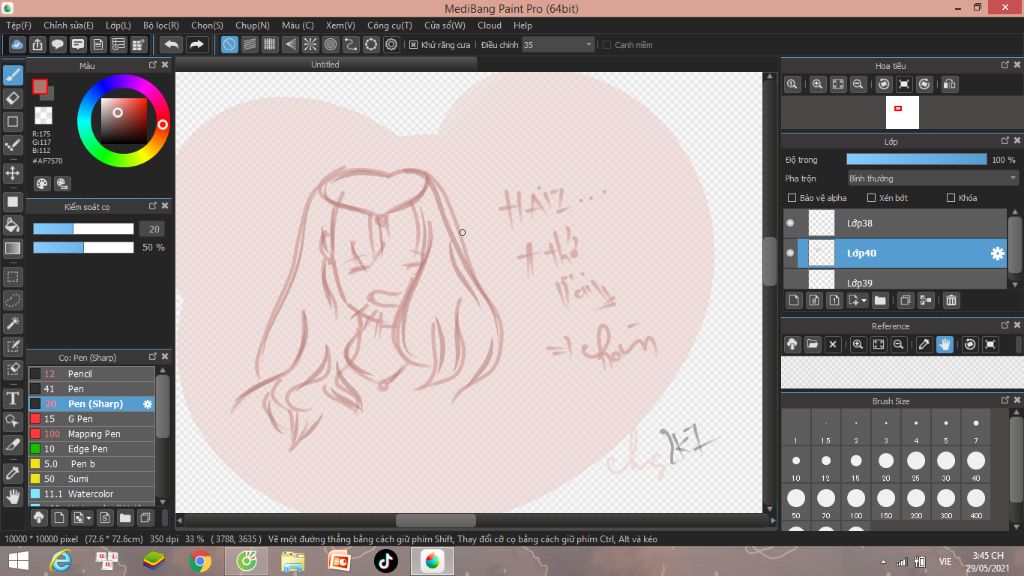
Task: Open the Pha trộn blending dropdown
Action: [x=932, y=178]
